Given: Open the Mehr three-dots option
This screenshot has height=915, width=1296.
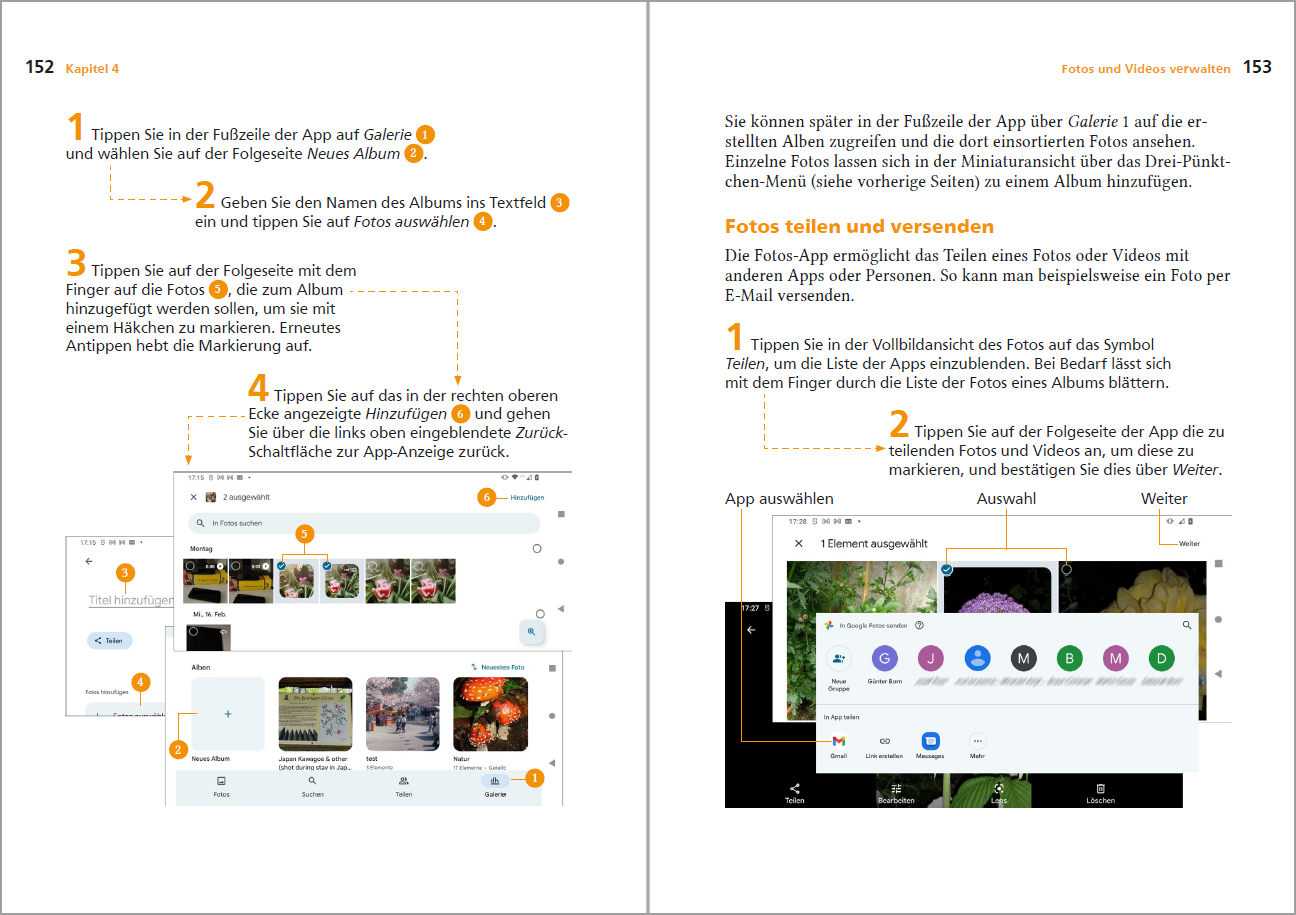Looking at the screenshot, I should pos(977,741).
